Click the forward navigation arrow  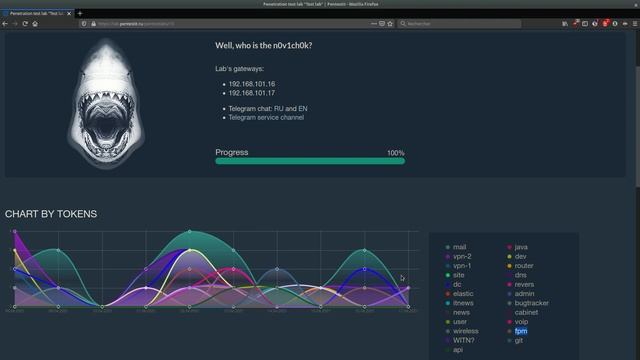tap(15, 24)
